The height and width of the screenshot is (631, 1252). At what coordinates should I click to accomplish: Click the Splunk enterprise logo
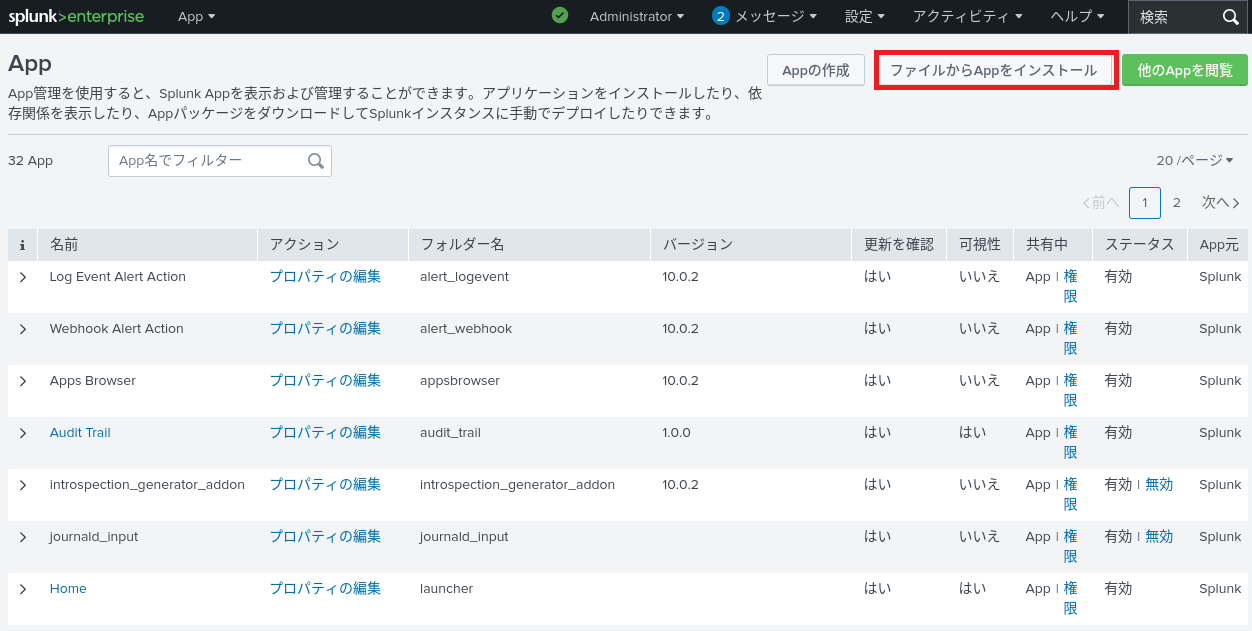[76, 17]
